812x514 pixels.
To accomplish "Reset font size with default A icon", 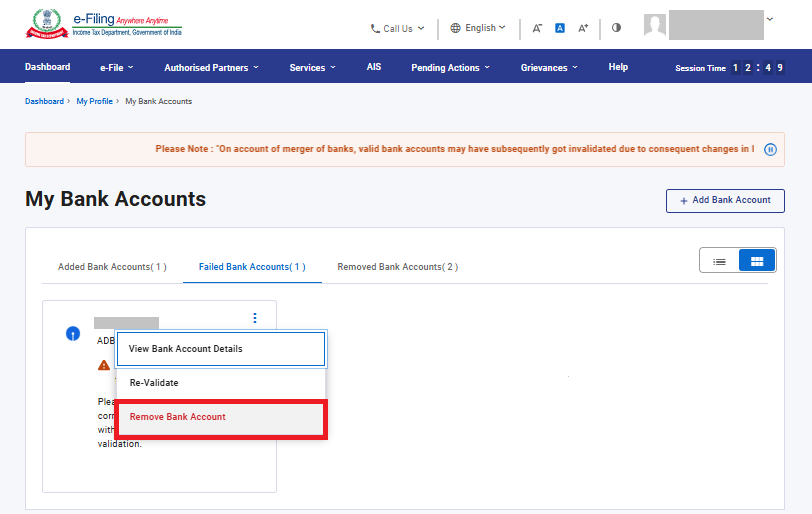I will pyautogui.click(x=560, y=28).
